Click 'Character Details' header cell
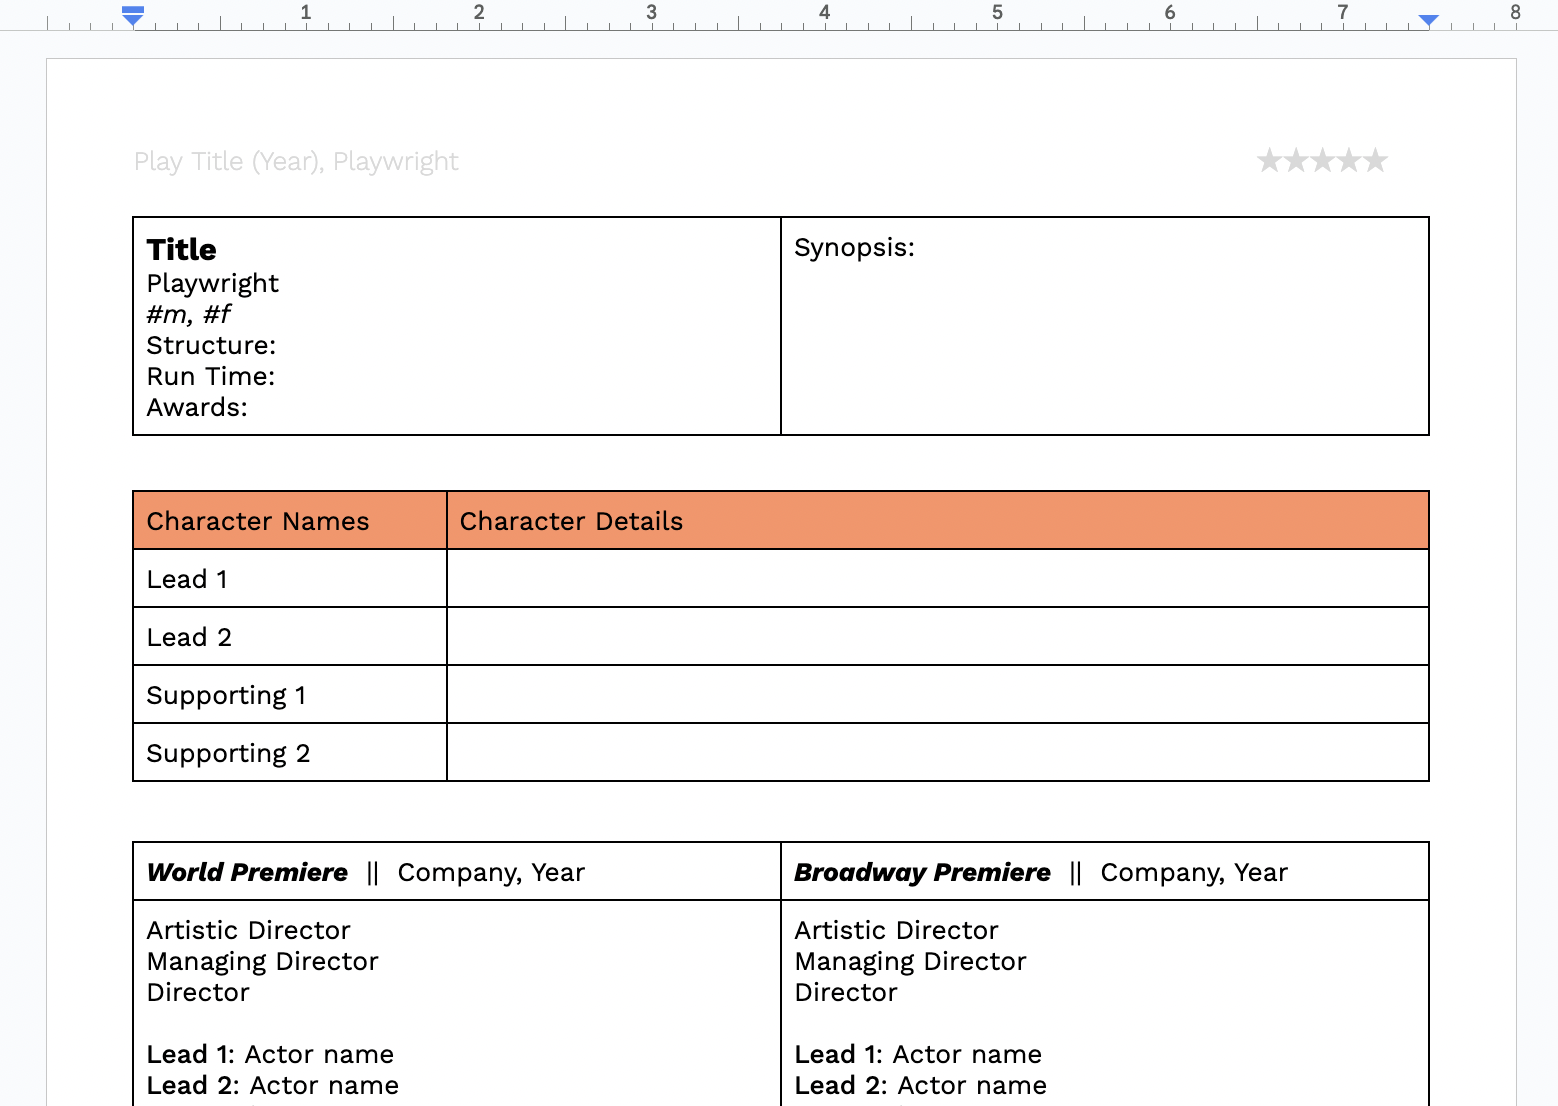Viewport: 1558px width, 1106px height. click(x=938, y=520)
